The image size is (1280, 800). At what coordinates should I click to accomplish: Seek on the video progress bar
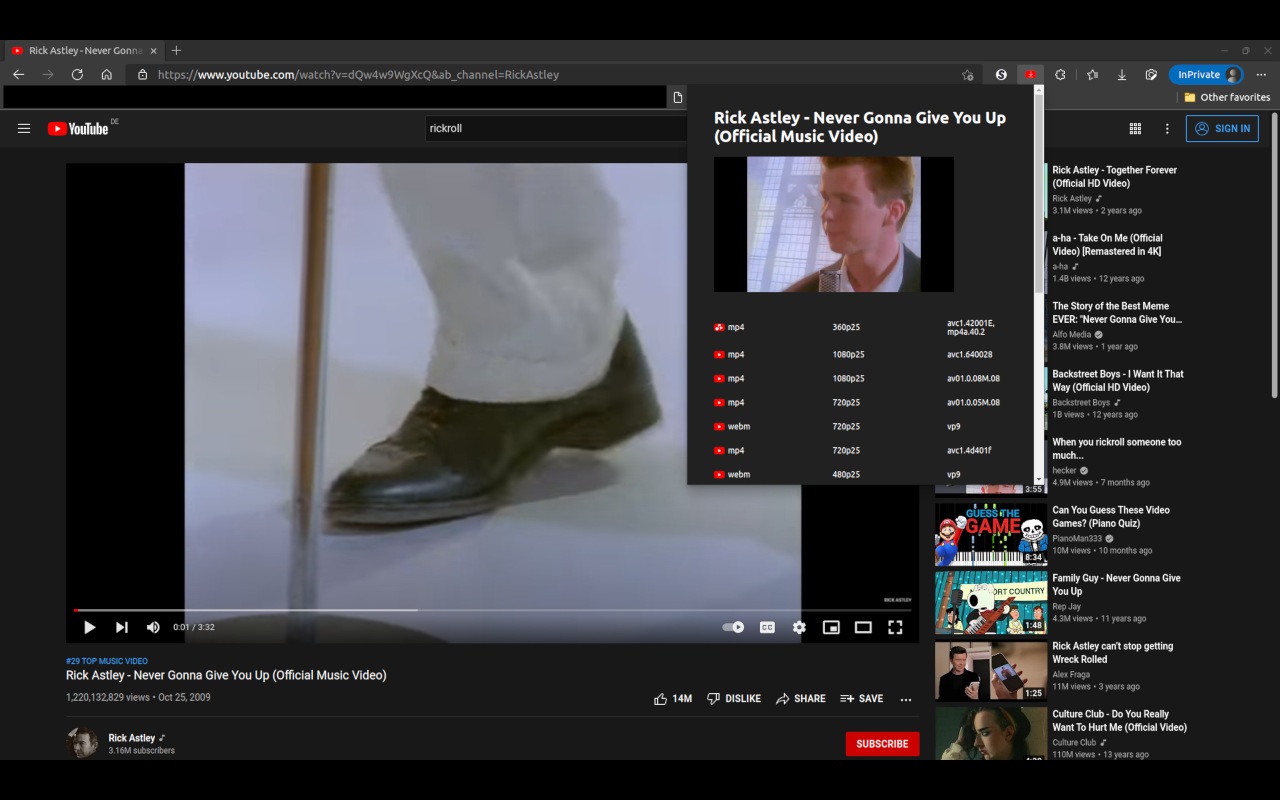click(x=492, y=610)
